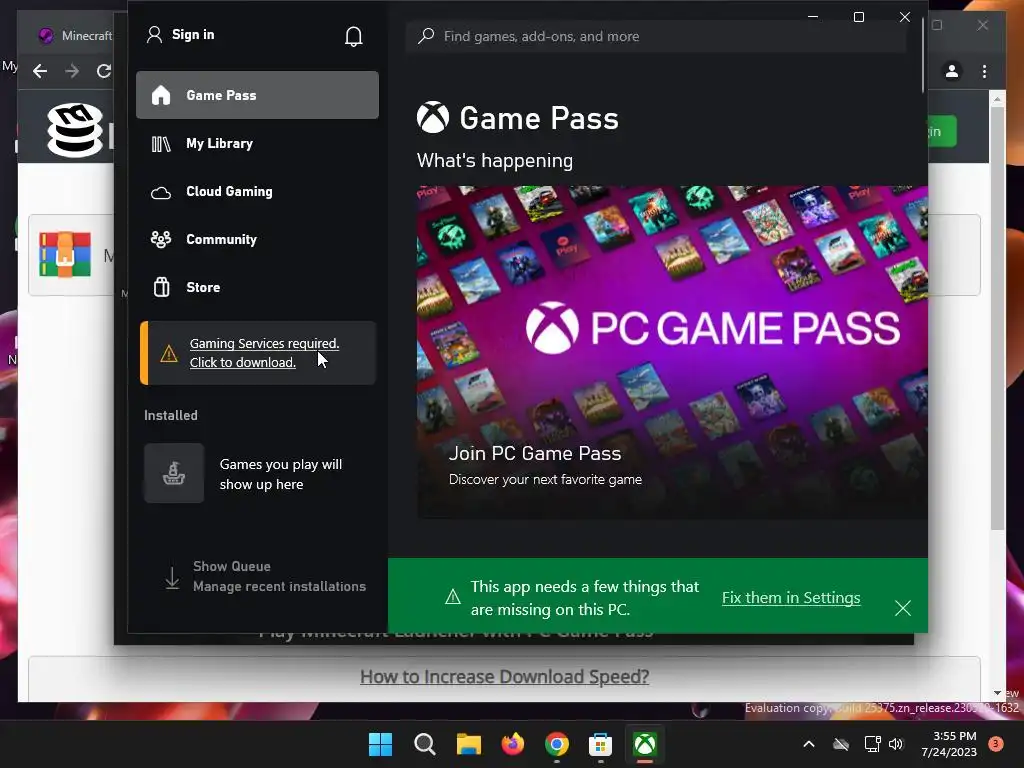Focus the Find games search field

pos(656,36)
